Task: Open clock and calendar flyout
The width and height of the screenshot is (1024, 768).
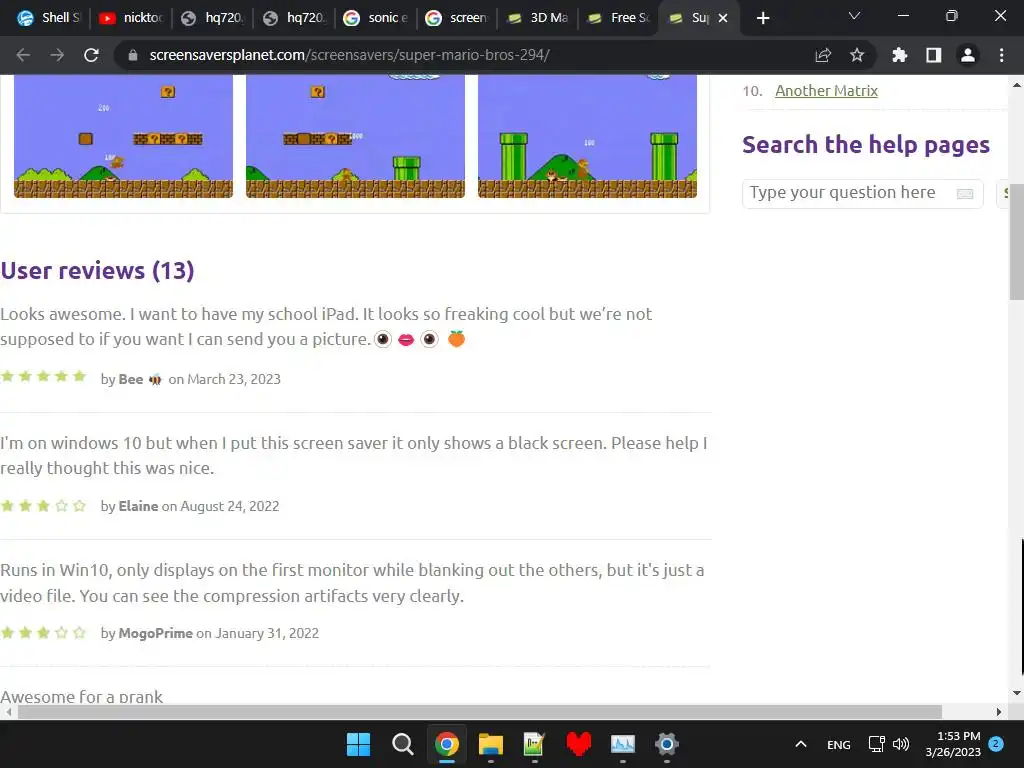Action: tap(953, 744)
